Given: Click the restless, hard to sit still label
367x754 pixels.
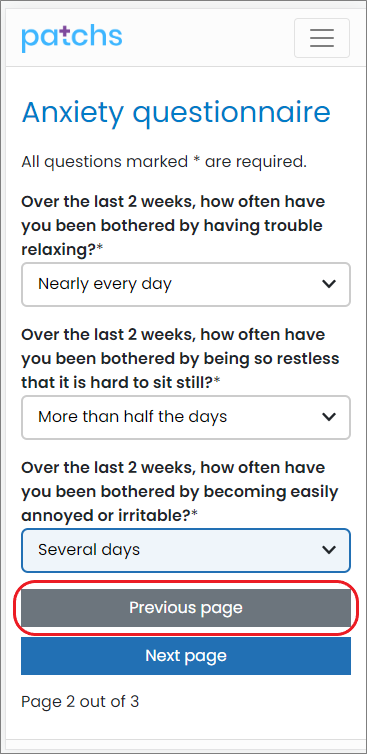Looking at the screenshot, I should (180, 358).
